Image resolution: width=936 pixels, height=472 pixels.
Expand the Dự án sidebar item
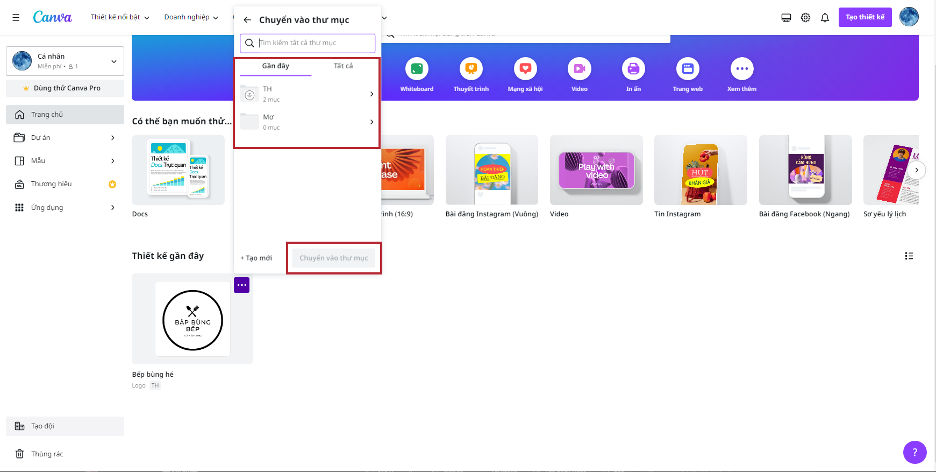[x=112, y=137]
